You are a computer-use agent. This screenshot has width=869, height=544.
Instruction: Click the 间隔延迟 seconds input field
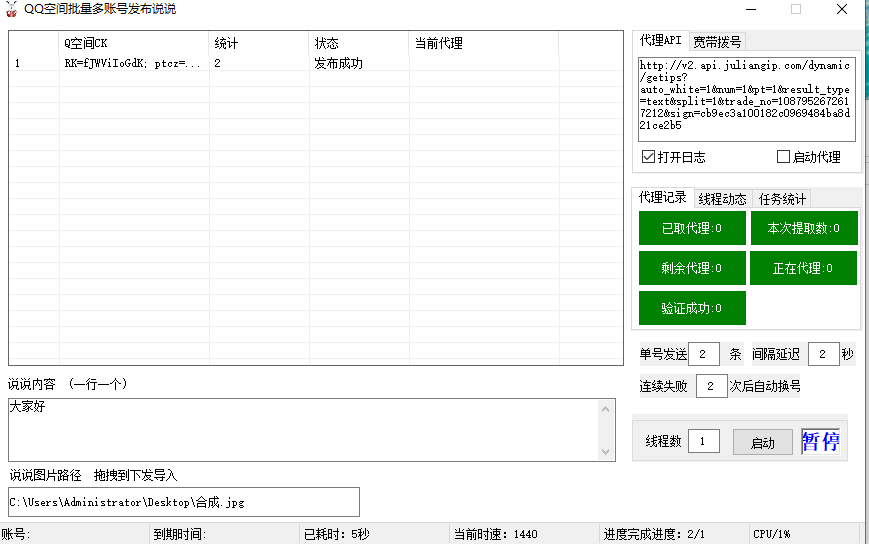(x=823, y=354)
